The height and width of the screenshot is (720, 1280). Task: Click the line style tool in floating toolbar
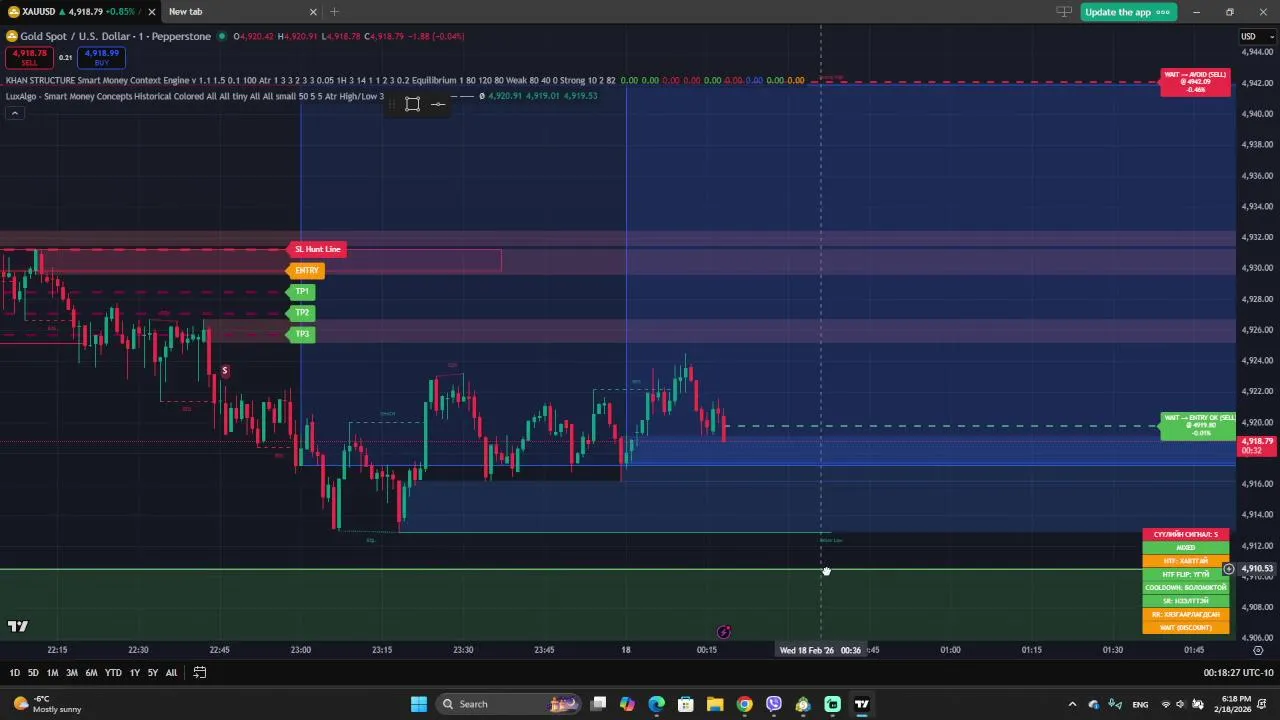click(x=438, y=104)
